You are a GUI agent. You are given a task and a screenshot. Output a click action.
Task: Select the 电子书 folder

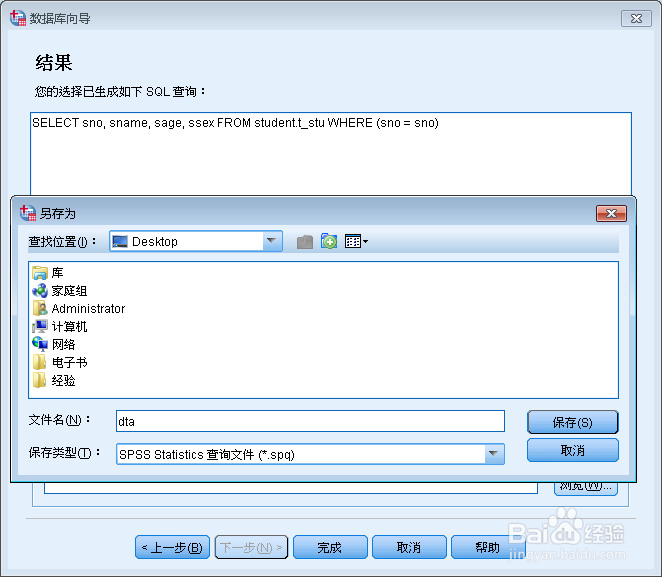click(60, 362)
